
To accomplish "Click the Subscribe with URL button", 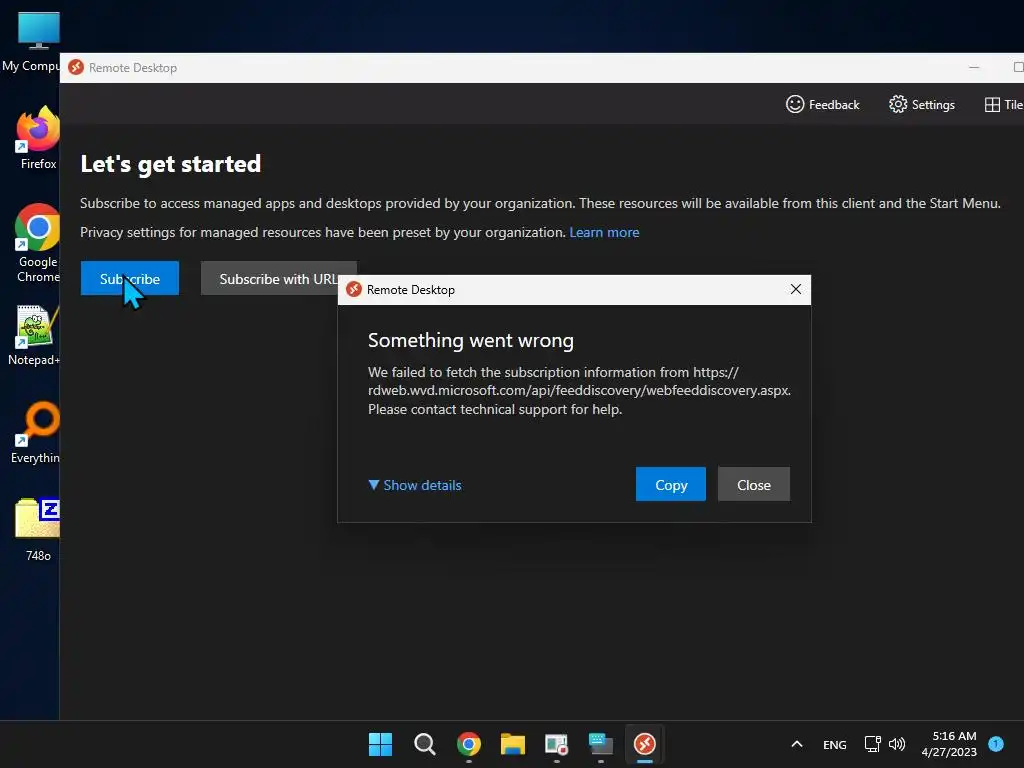I will (279, 278).
